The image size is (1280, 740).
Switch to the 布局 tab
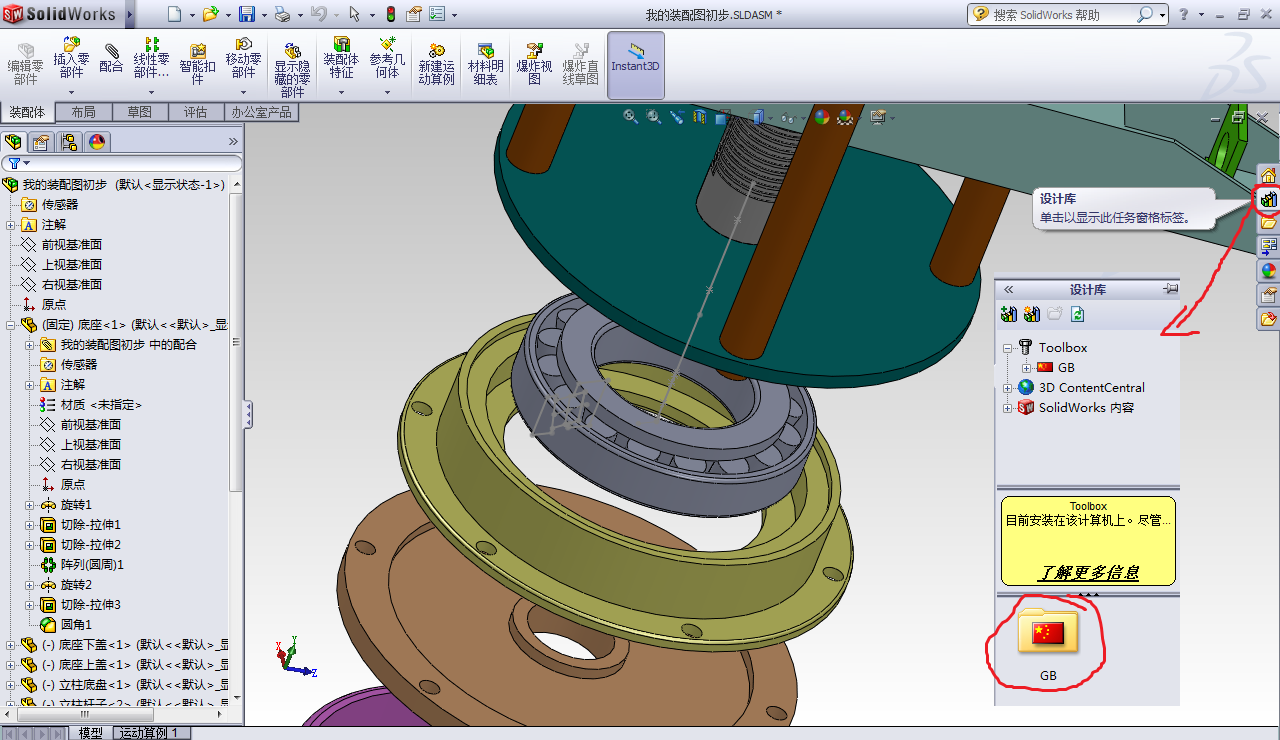83,112
